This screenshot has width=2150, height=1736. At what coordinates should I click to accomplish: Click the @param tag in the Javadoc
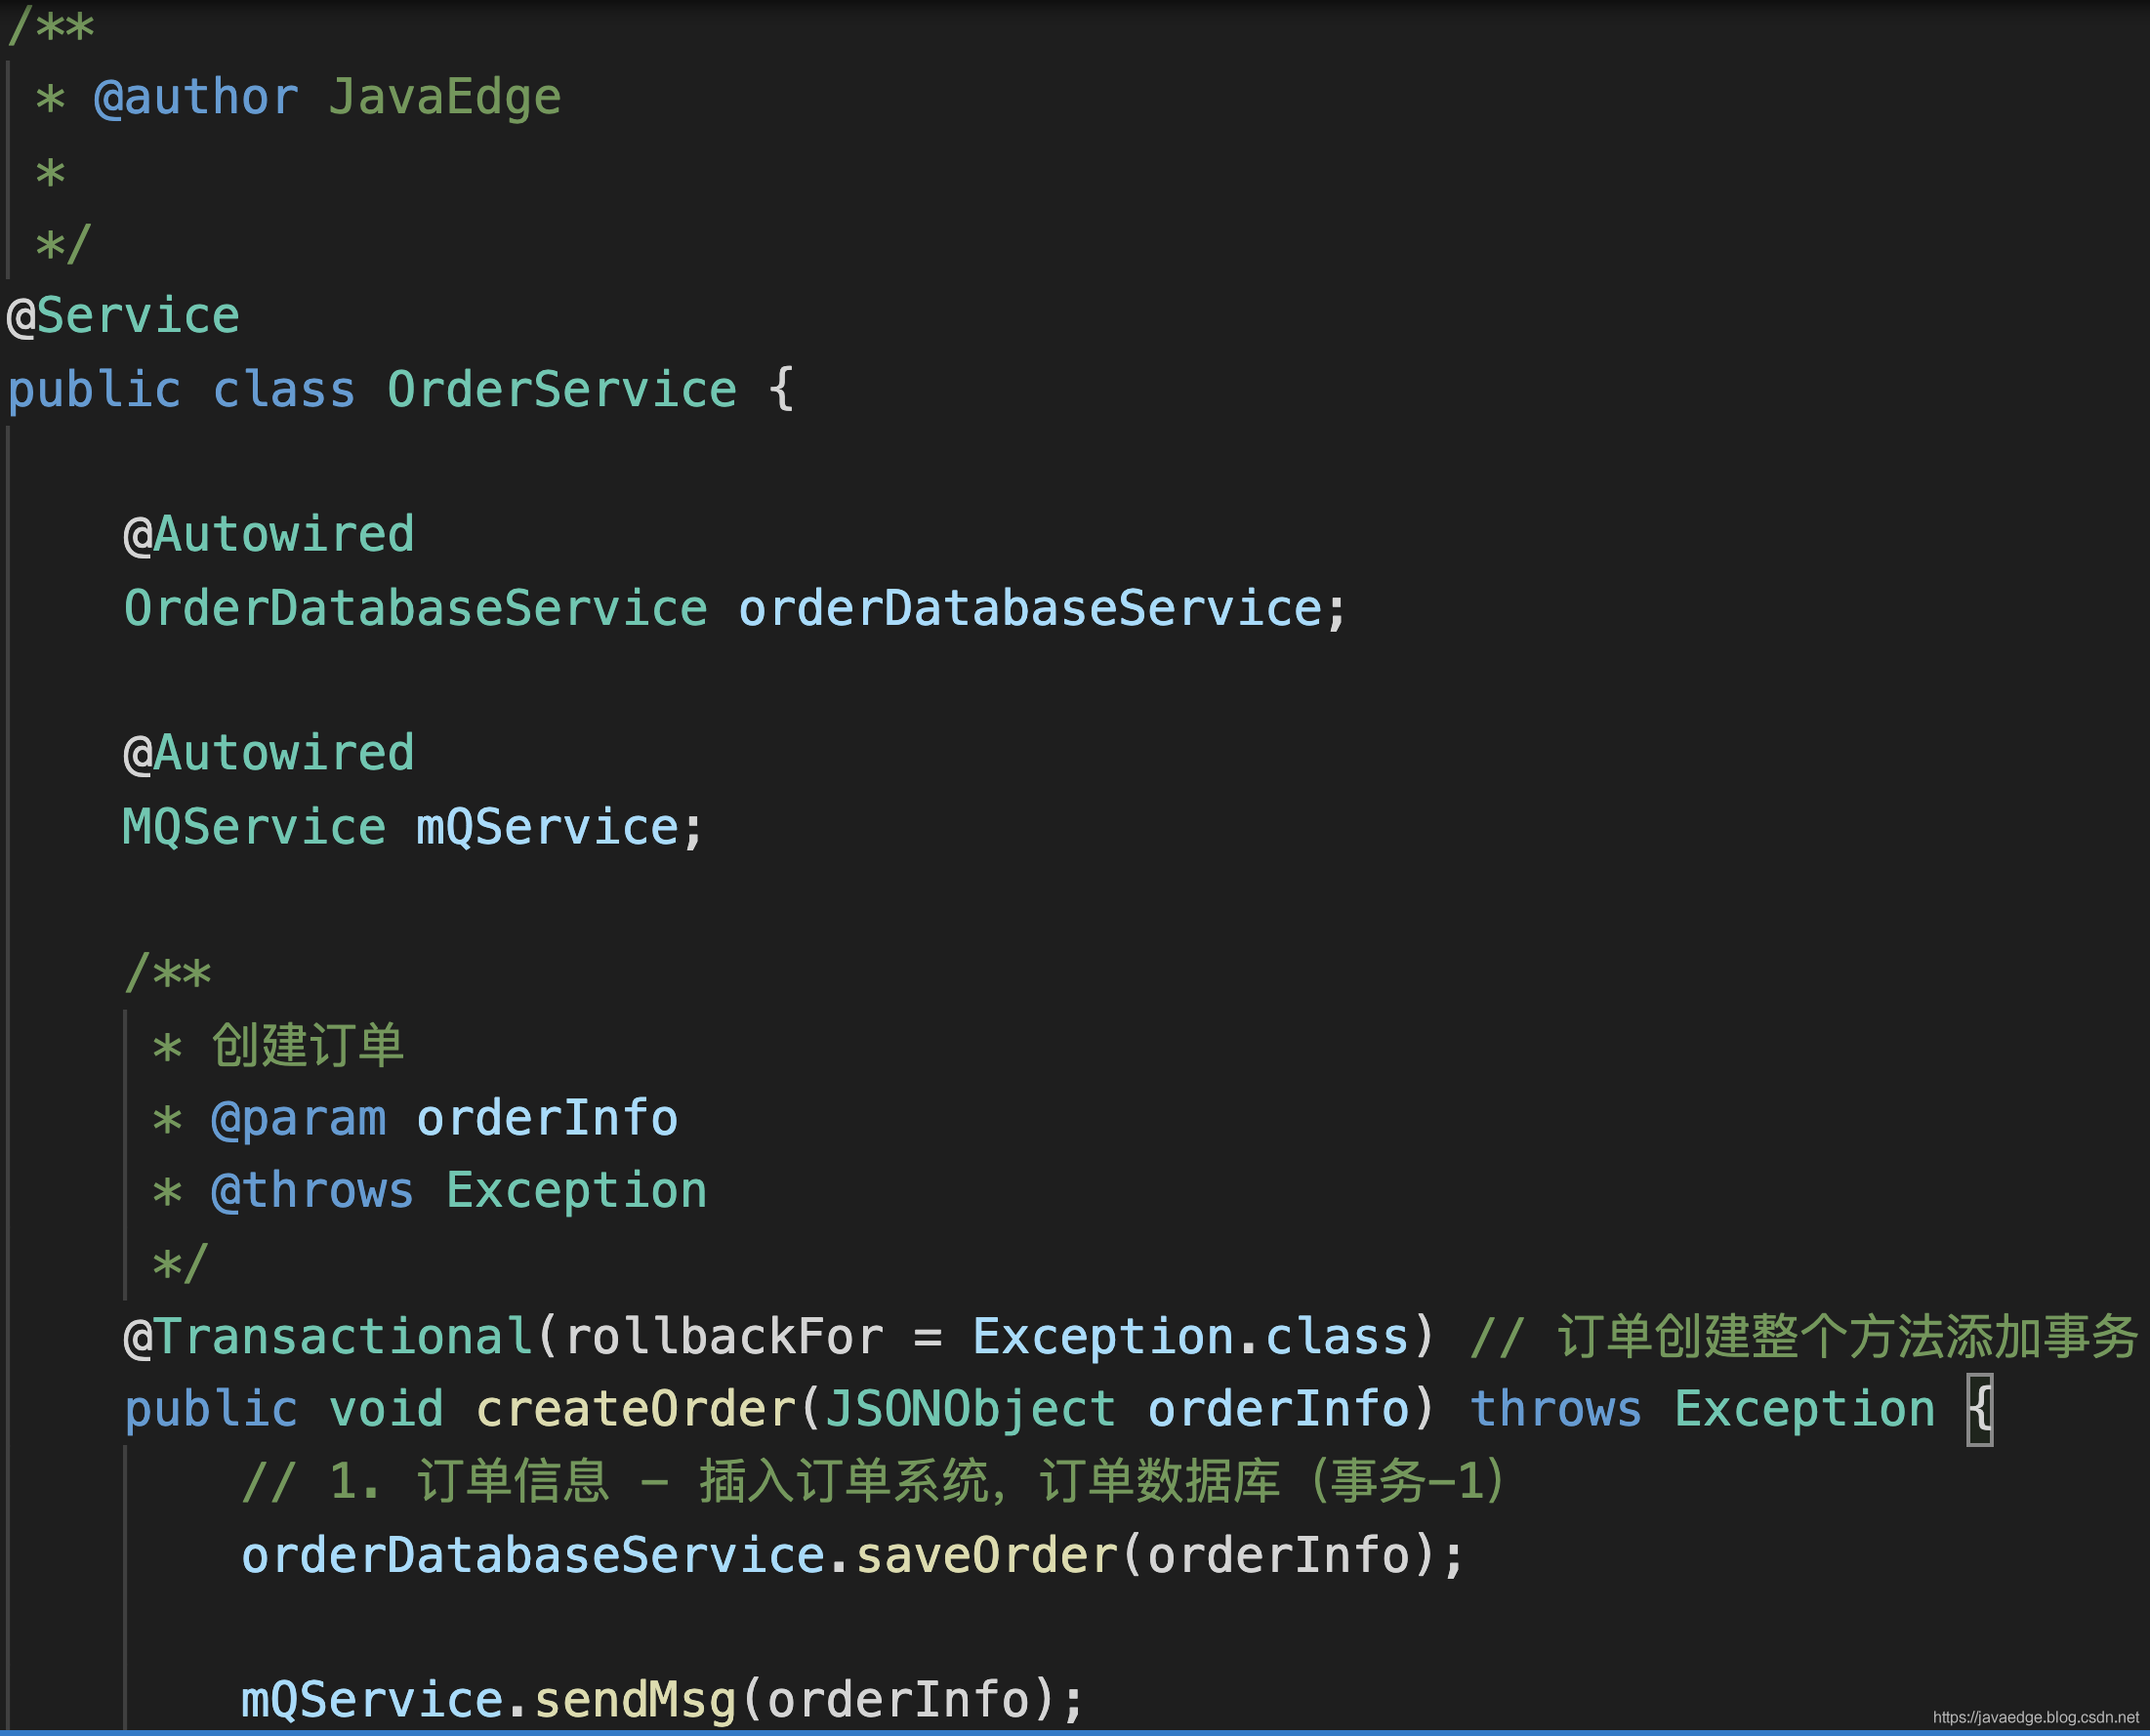299,1118
